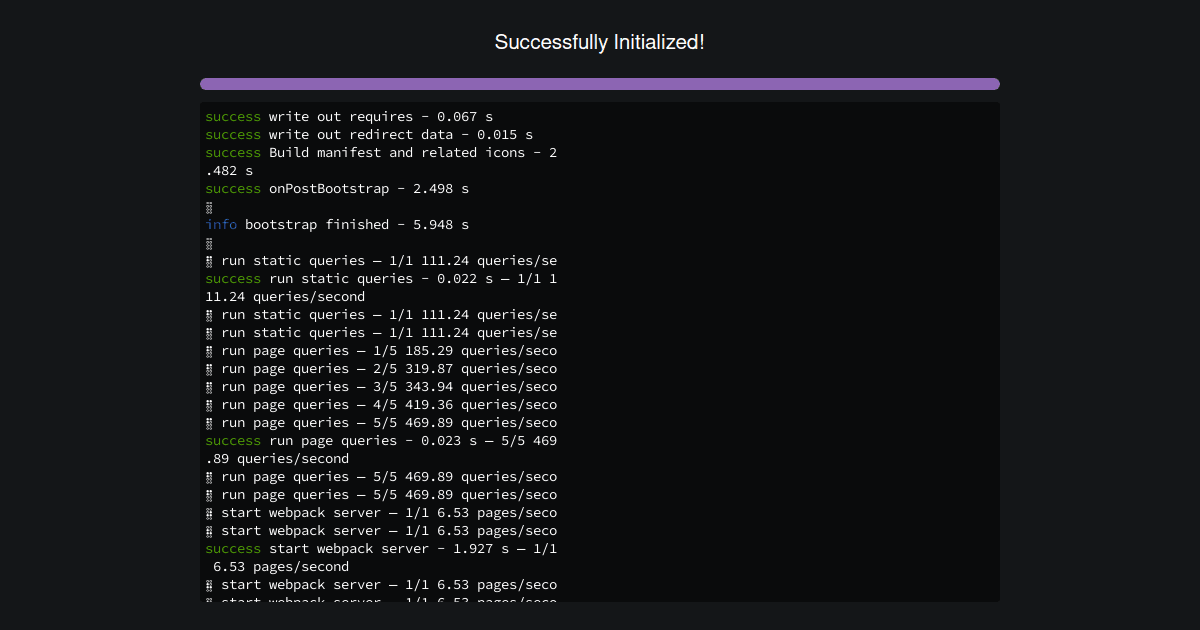
Task: Click the 'Successfully Initialized!' heading
Action: coord(599,42)
